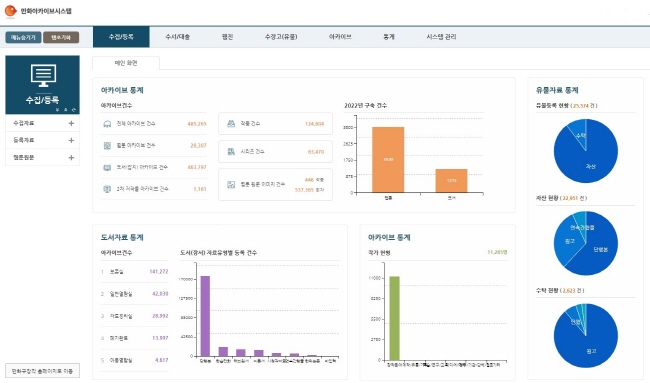Expand 수집자료 with its plus sign
This screenshot has width=650, height=383.
(x=71, y=123)
